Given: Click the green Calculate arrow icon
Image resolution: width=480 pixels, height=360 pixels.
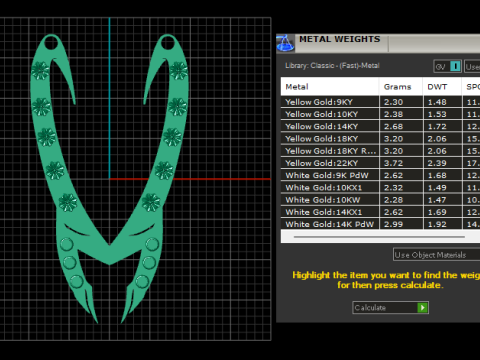Looking at the screenshot, I should coord(422,307).
